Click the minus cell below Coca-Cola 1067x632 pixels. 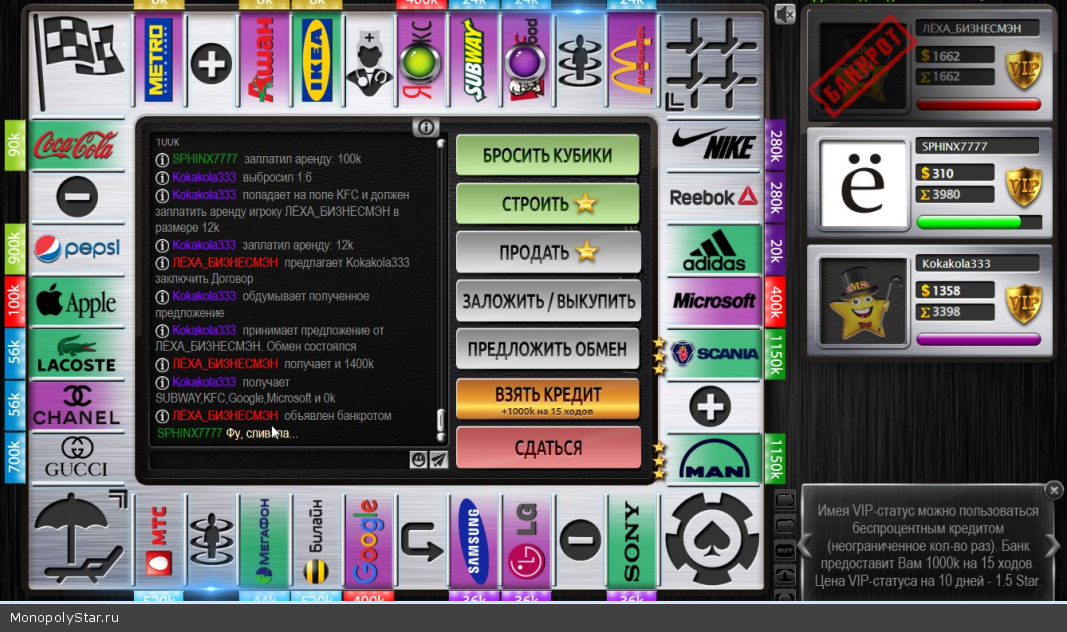(x=77, y=197)
